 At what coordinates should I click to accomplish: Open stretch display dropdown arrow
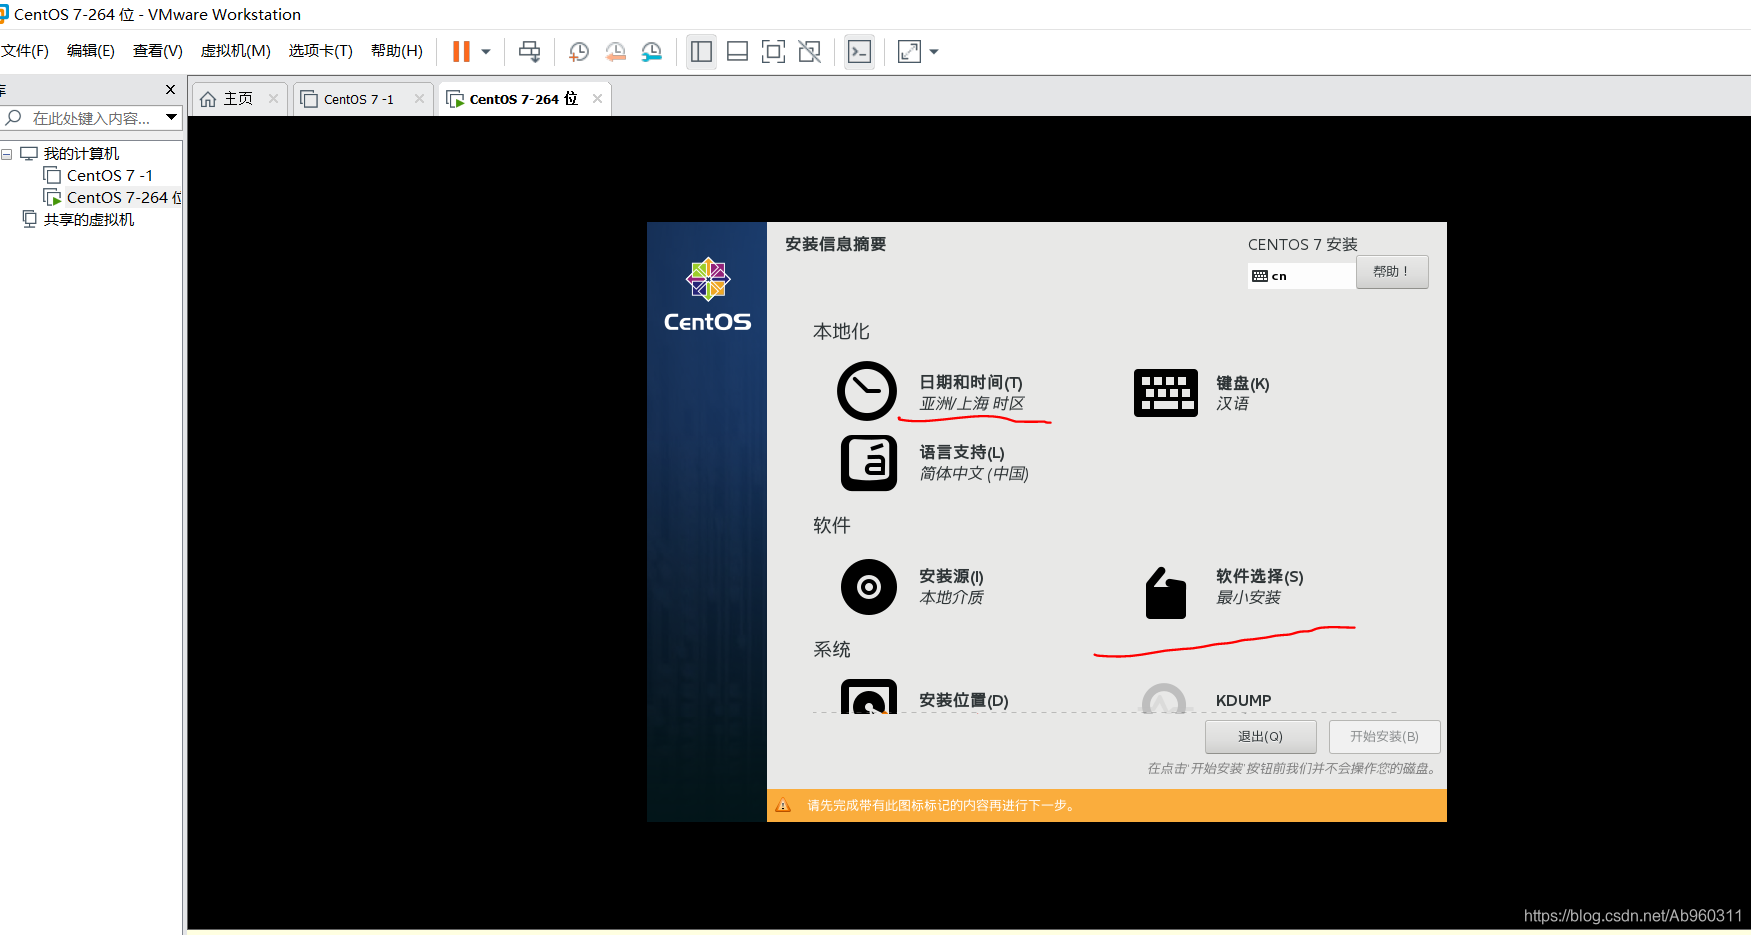tap(934, 51)
